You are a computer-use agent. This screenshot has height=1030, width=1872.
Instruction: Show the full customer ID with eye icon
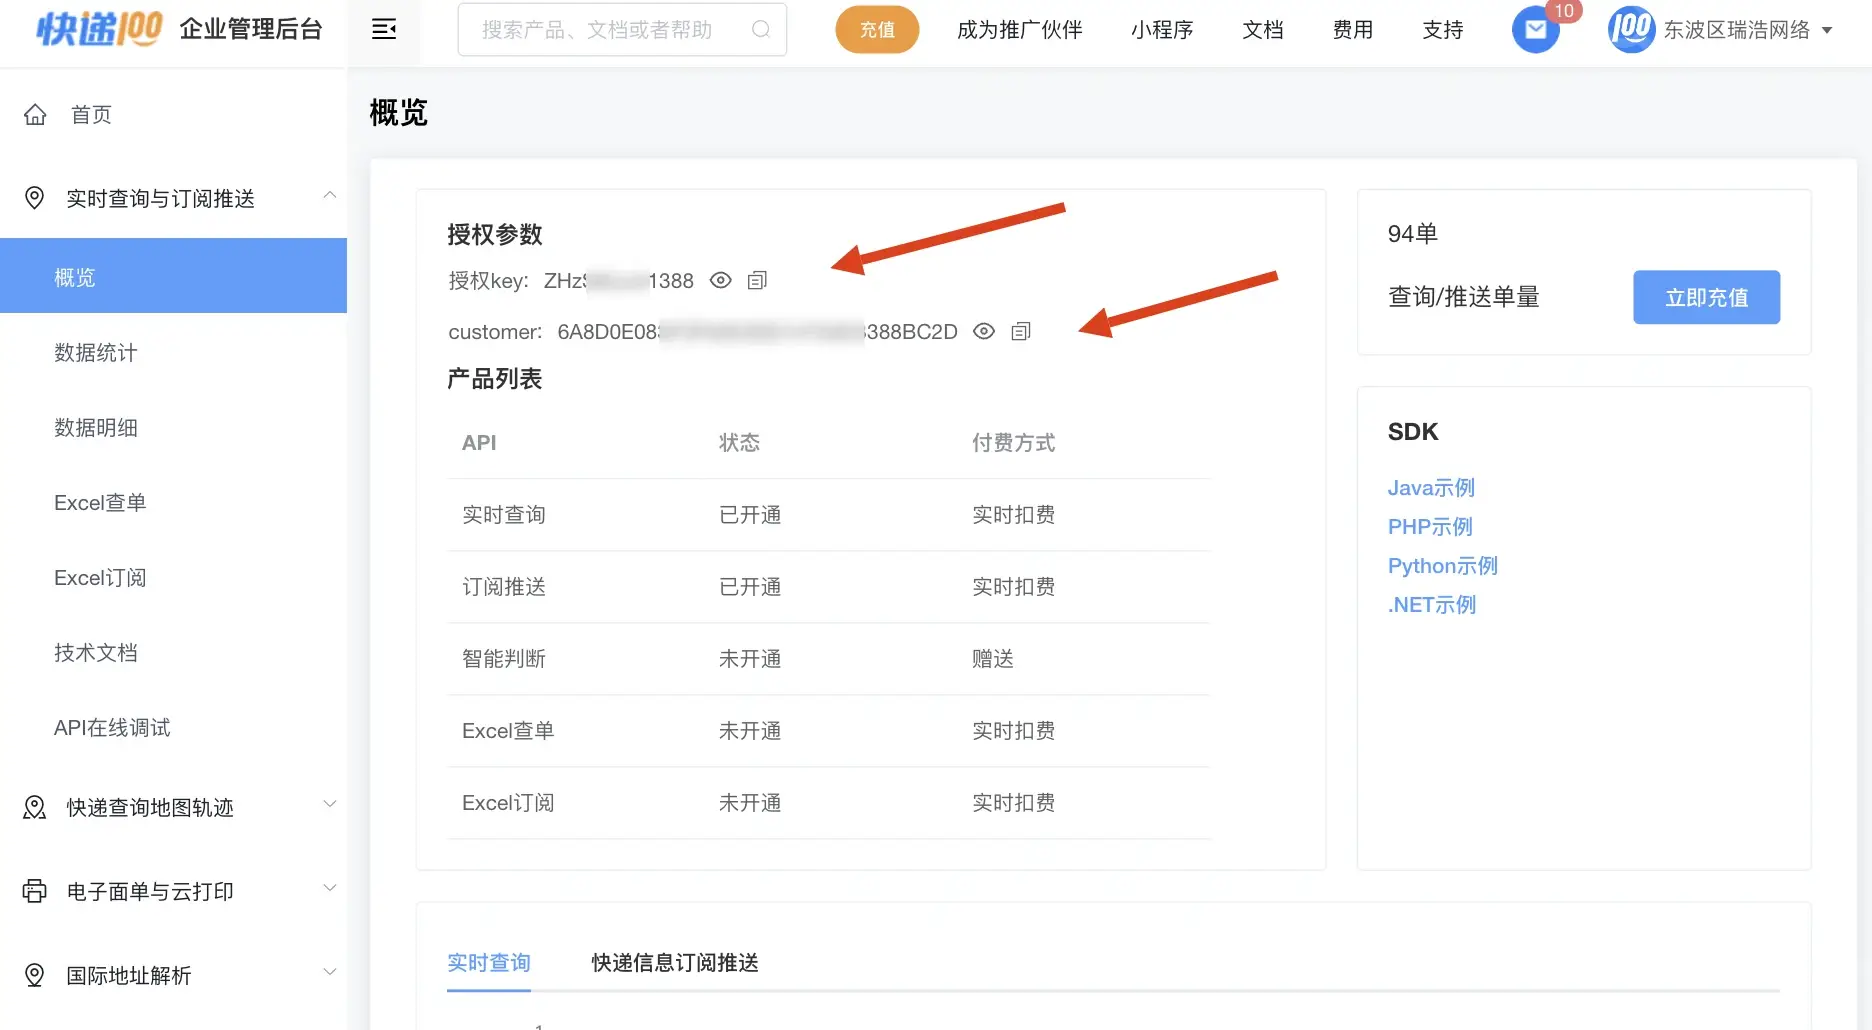[x=984, y=332]
